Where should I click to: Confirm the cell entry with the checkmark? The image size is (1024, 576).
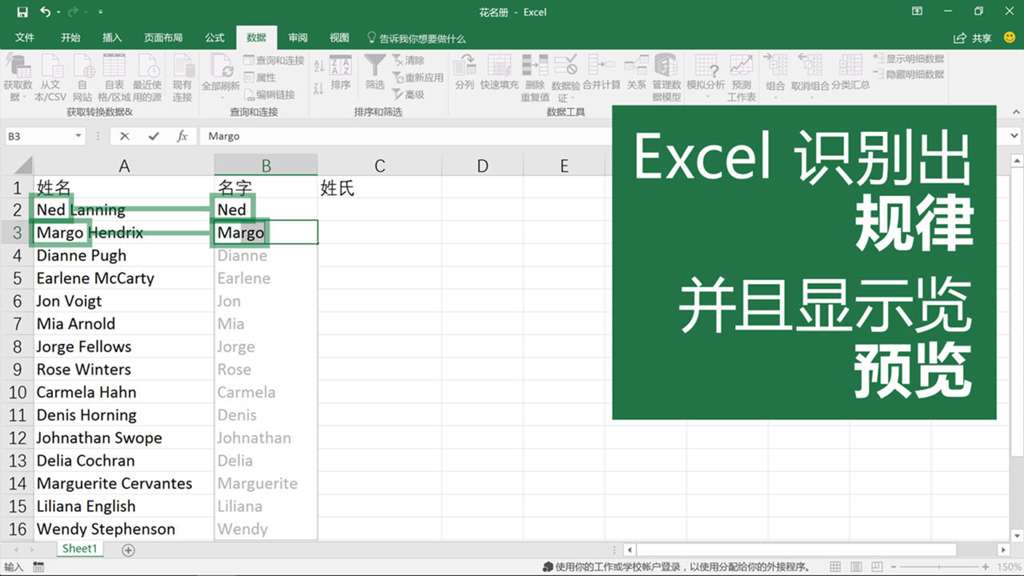pyautogui.click(x=153, y=136)
